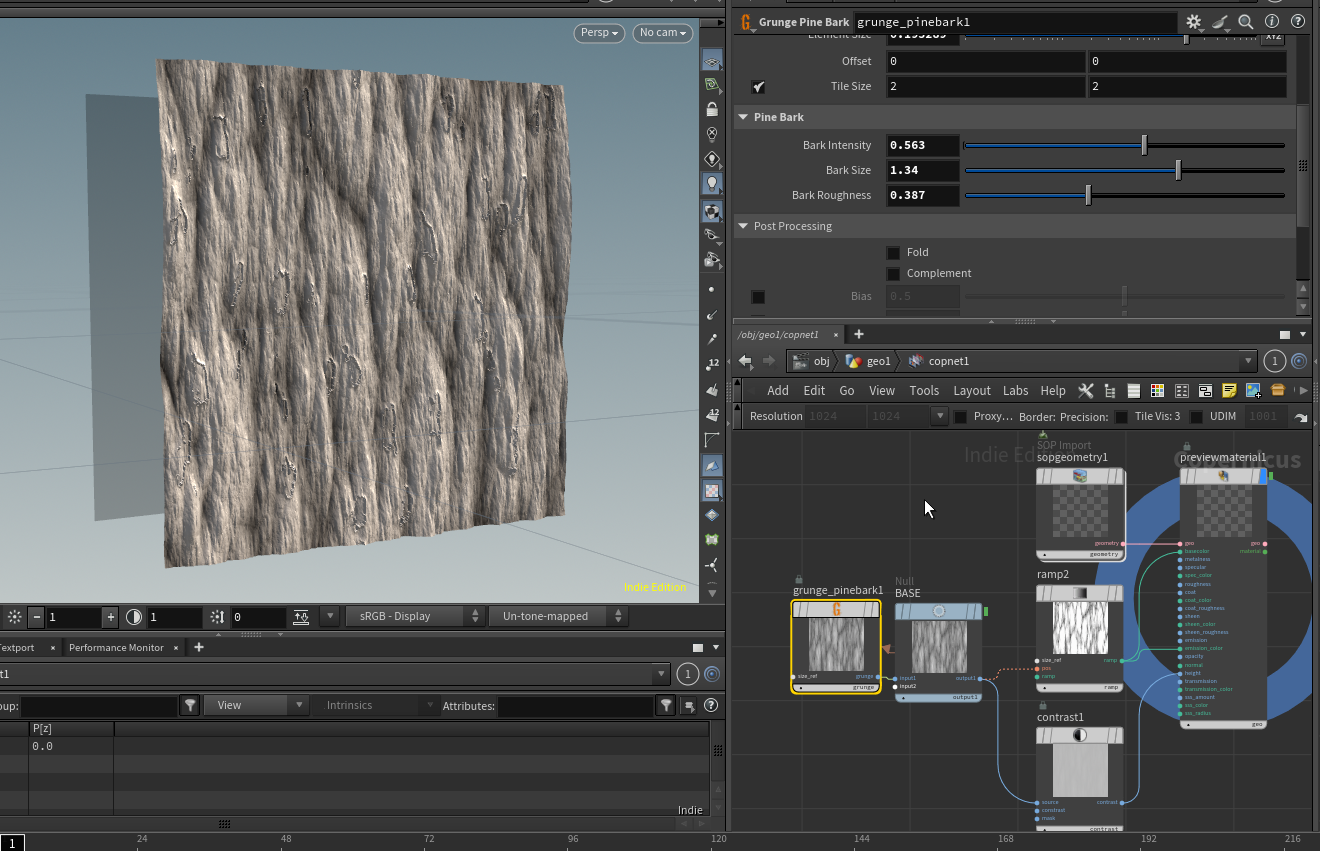Open the parameter gear settings menu

1193,21
